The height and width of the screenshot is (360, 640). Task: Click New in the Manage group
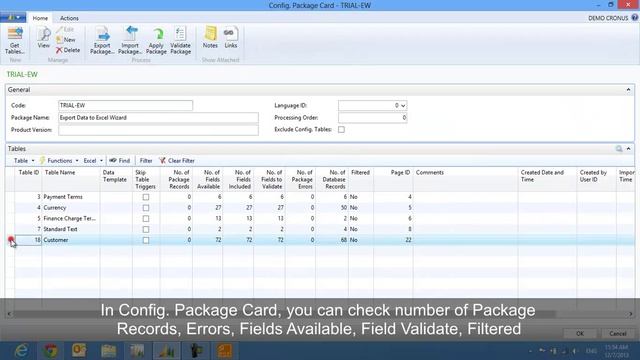[x=66, y=40]
